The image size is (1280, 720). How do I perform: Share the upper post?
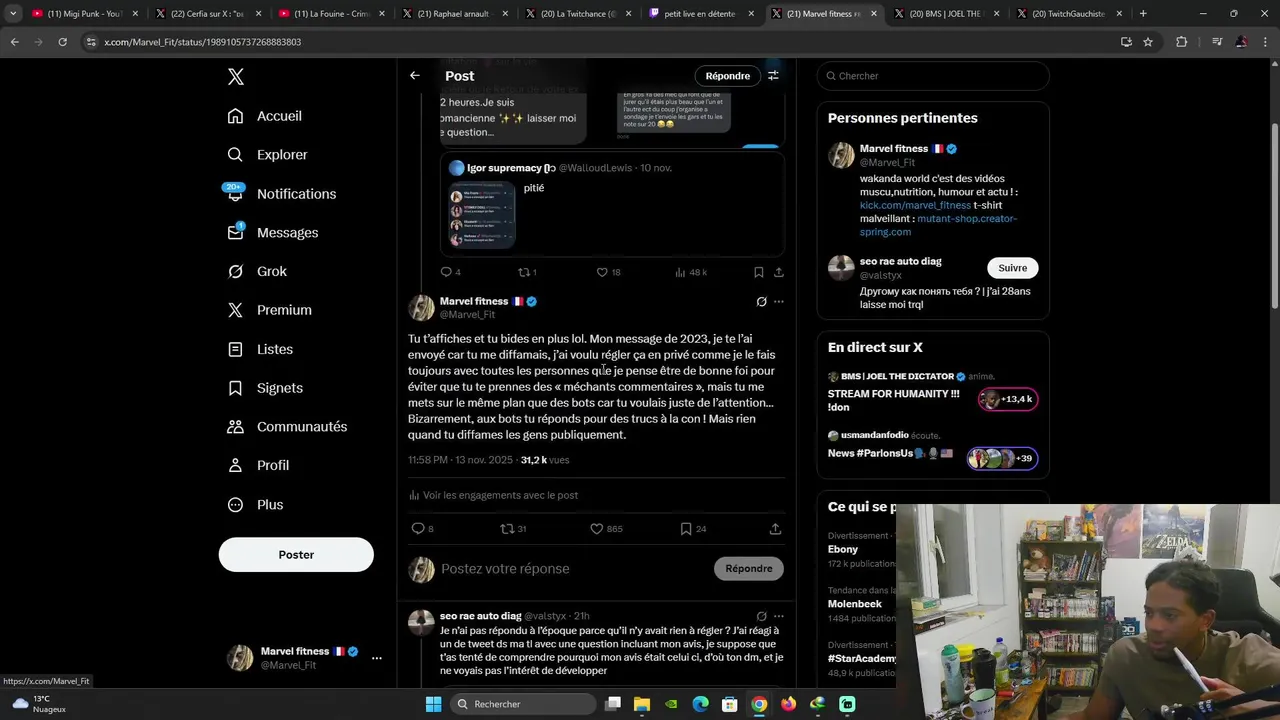[778, 272]
